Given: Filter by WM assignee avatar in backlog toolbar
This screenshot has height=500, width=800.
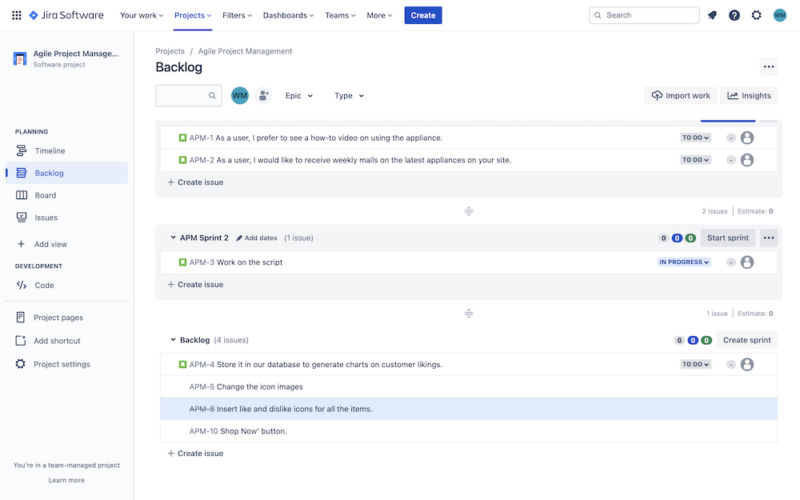Looking at the screenshot, I should tap(240, 95).
